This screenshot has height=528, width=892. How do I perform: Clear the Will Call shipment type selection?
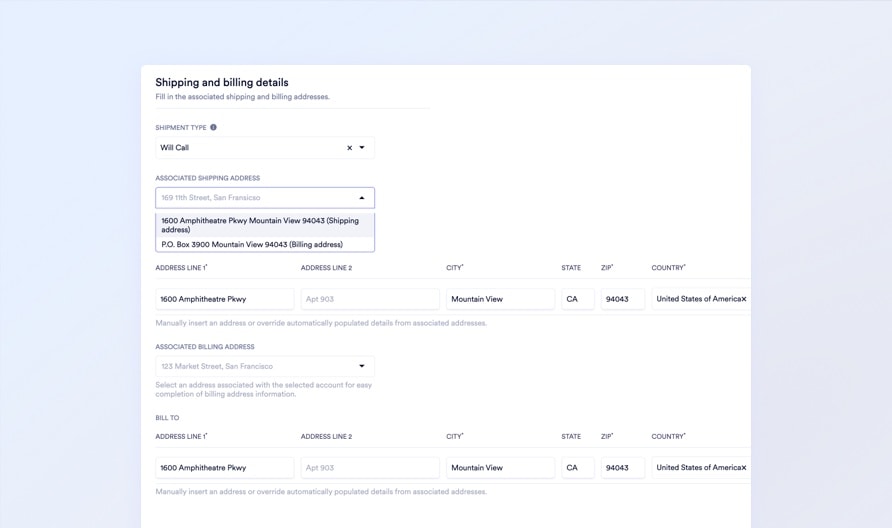[x=349, y=148]
